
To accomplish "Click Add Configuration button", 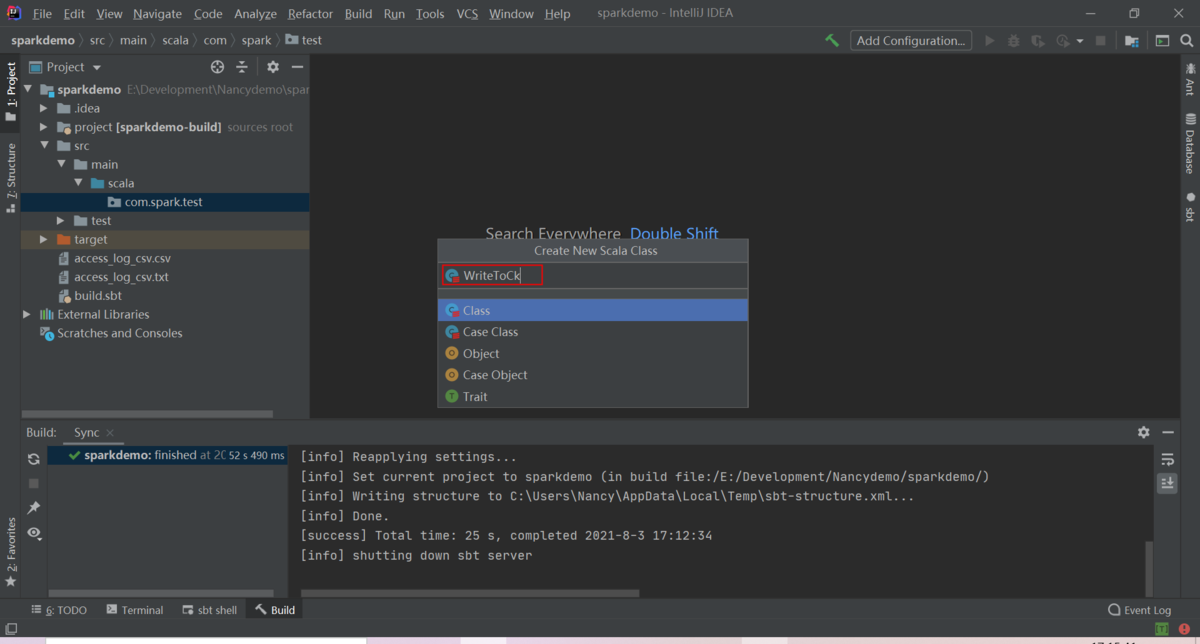I will point(911,41).
